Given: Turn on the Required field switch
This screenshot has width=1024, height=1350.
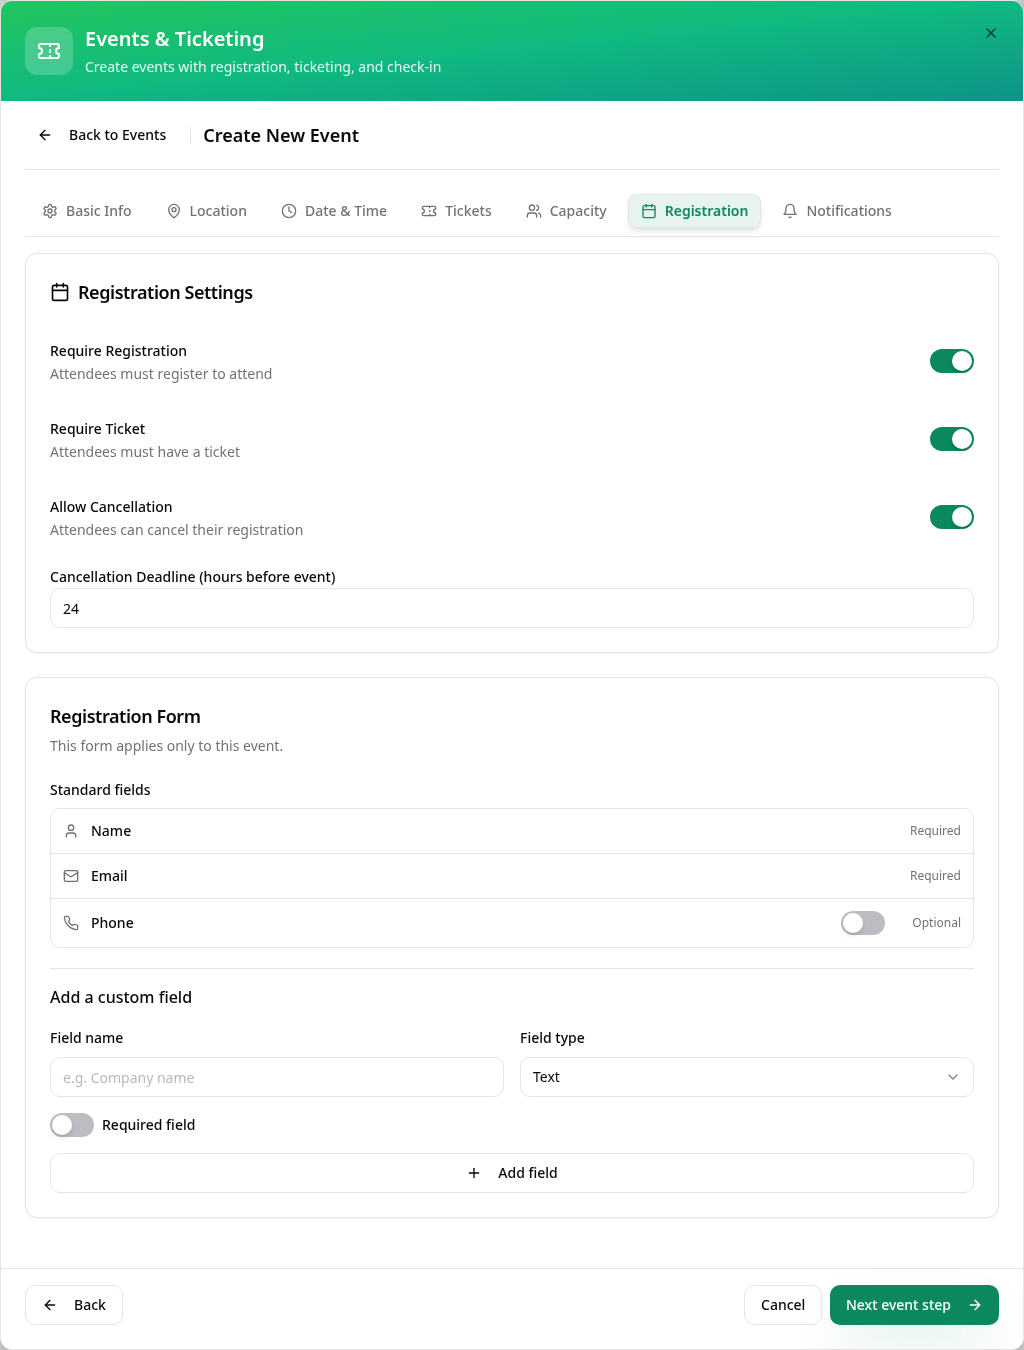Looking at the screenshot, I should click(x=72, y=1125).
